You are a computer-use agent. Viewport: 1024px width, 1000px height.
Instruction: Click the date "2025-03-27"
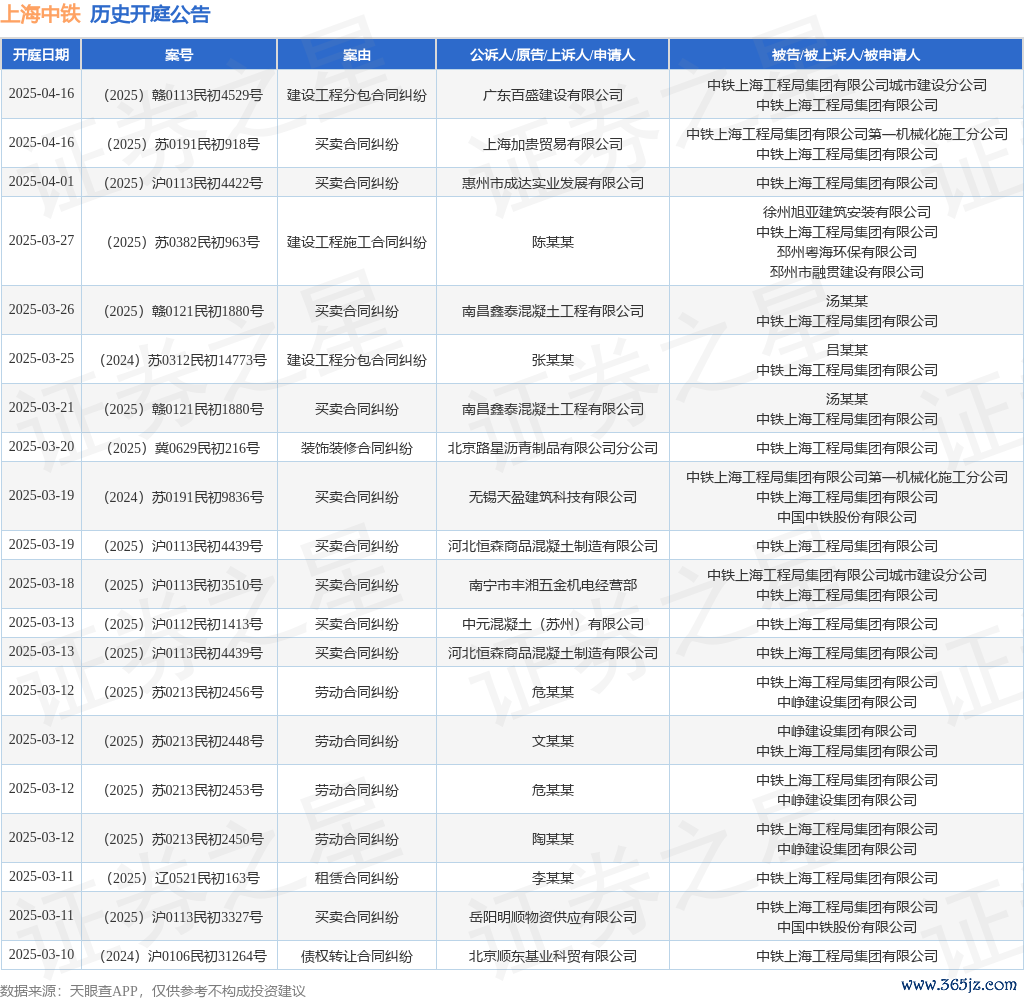point(41,240)
